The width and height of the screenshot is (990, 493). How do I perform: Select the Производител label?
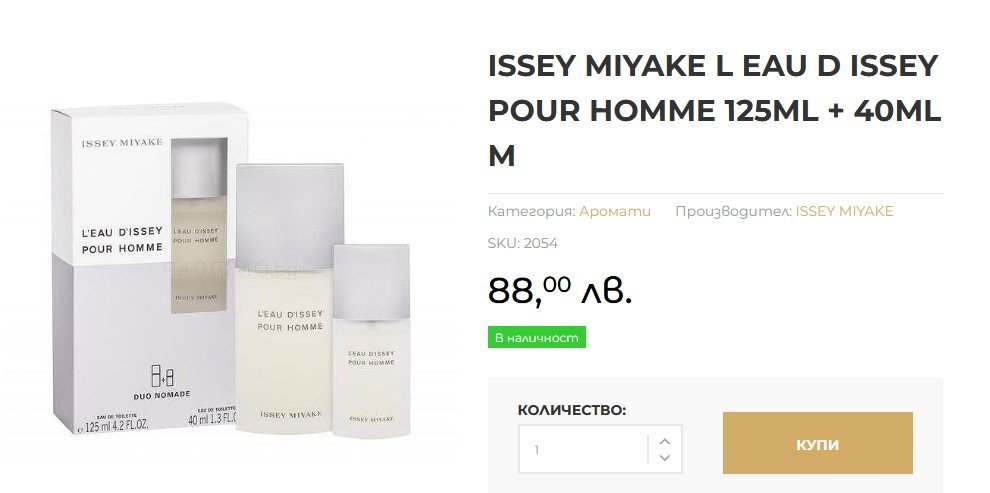coord(734,211)
